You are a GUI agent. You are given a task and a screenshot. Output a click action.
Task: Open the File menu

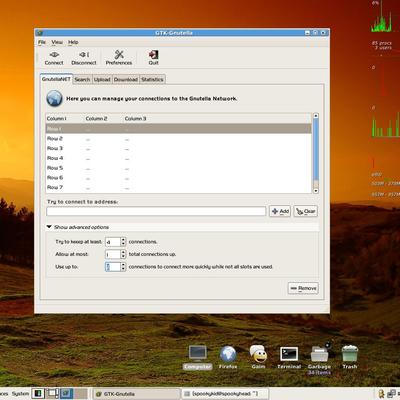[x=42, y=42]
